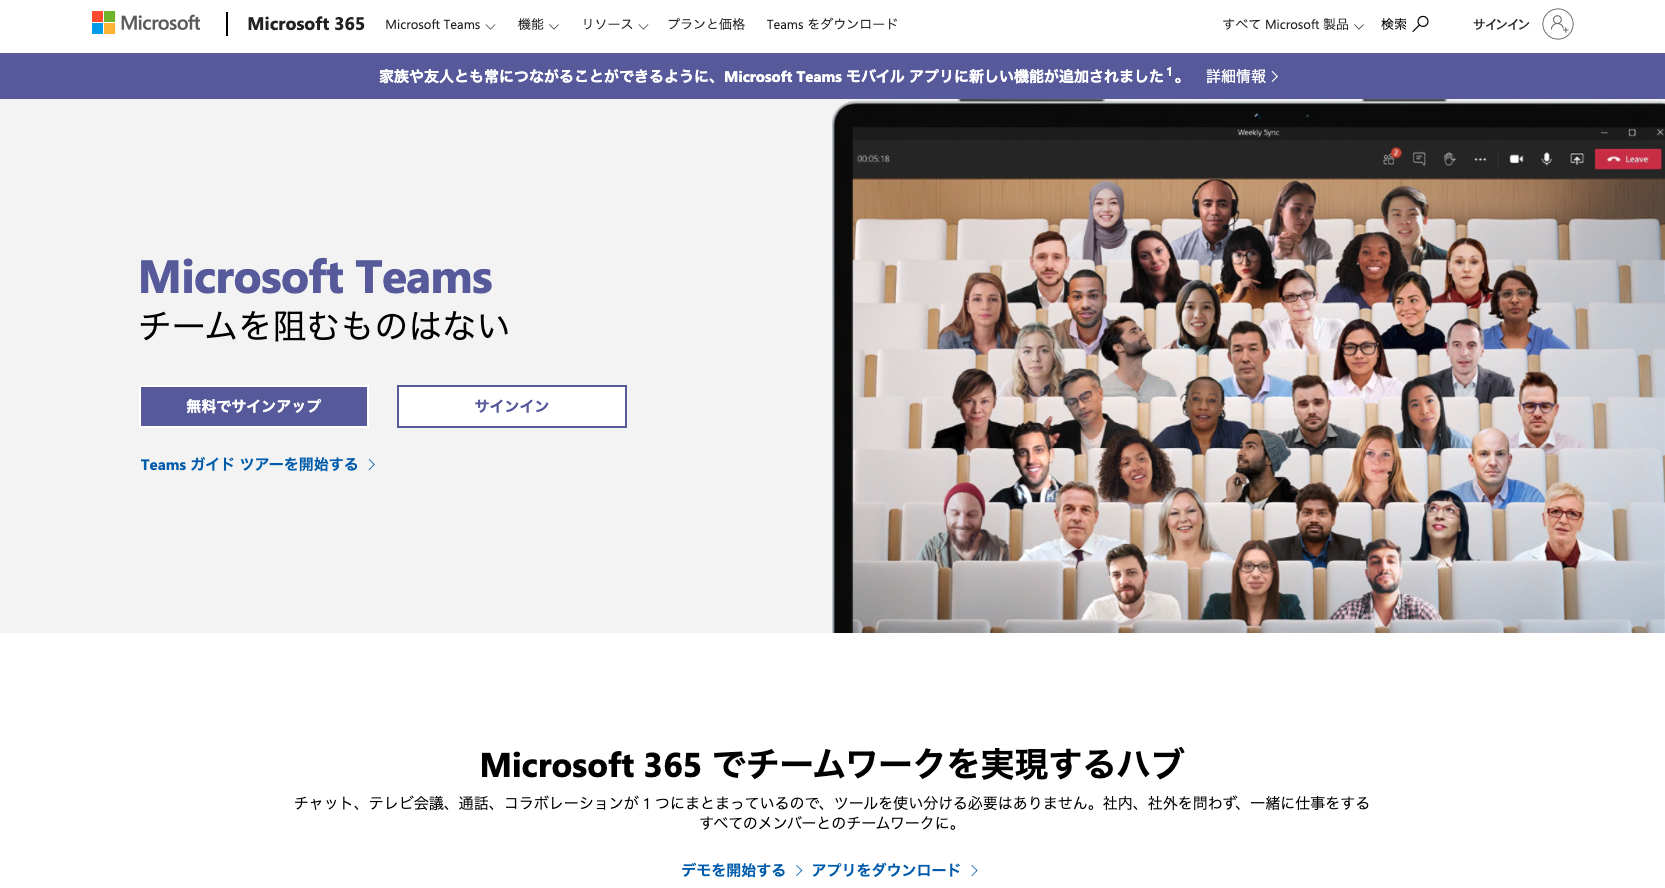Click the 検索 search text
The height and width of the screenshot is (888, 1665).
click(1394, 24)
